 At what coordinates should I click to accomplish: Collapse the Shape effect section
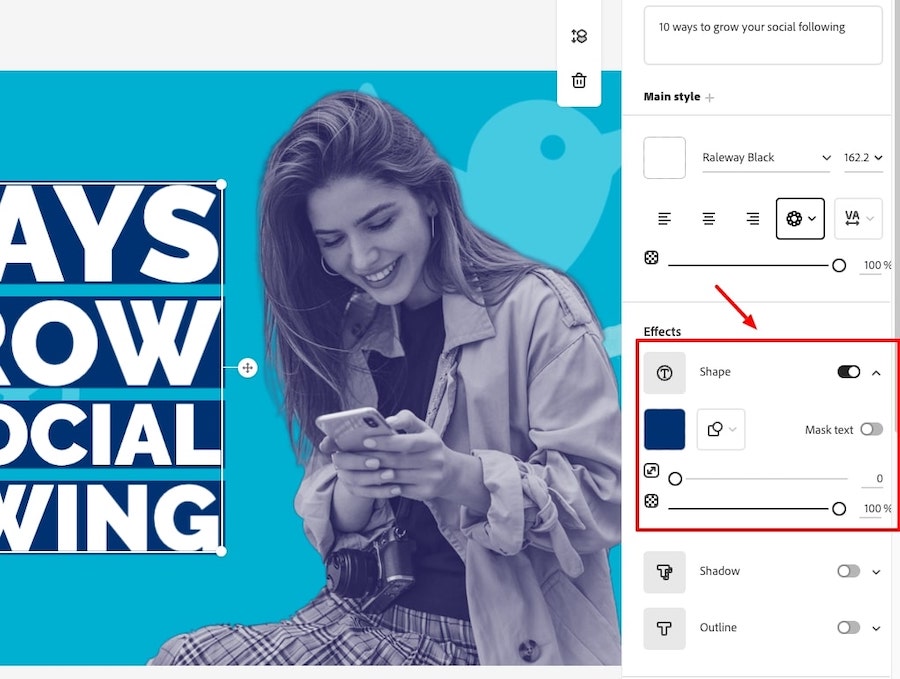click(876, 373)
